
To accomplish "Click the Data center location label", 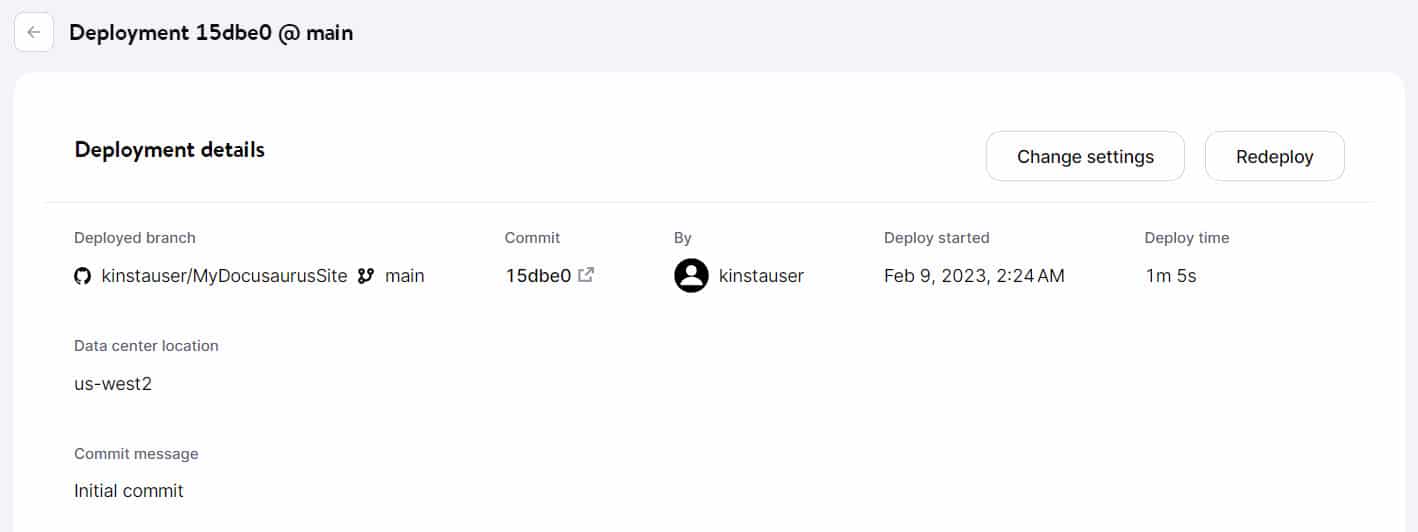I will point(146,346).
